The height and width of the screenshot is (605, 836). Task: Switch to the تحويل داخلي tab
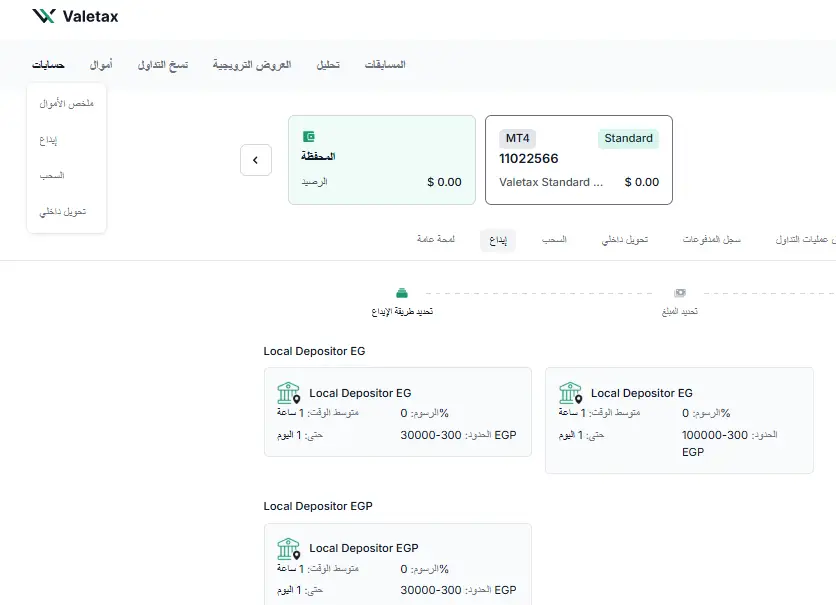pos(625,239)
